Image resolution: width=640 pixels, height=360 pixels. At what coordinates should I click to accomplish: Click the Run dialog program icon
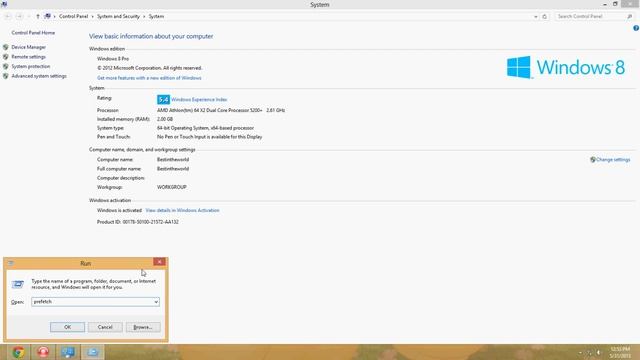click(18, 284)
